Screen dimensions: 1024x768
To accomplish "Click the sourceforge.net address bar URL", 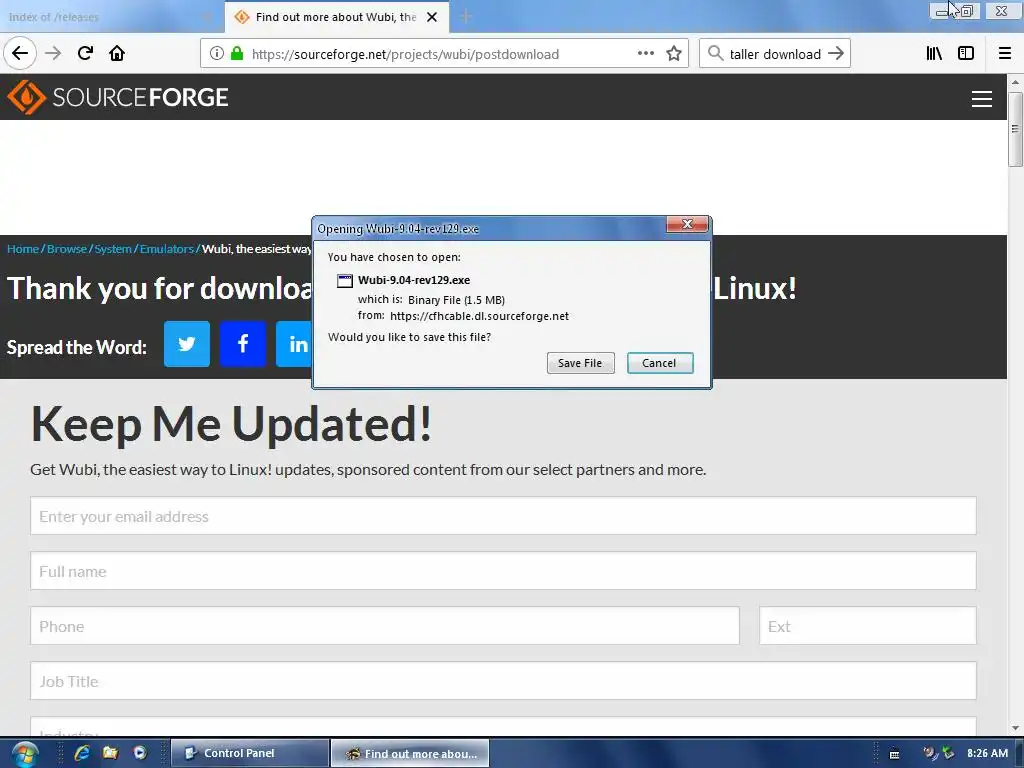I will pyautogui.click(x=405, y=54).
